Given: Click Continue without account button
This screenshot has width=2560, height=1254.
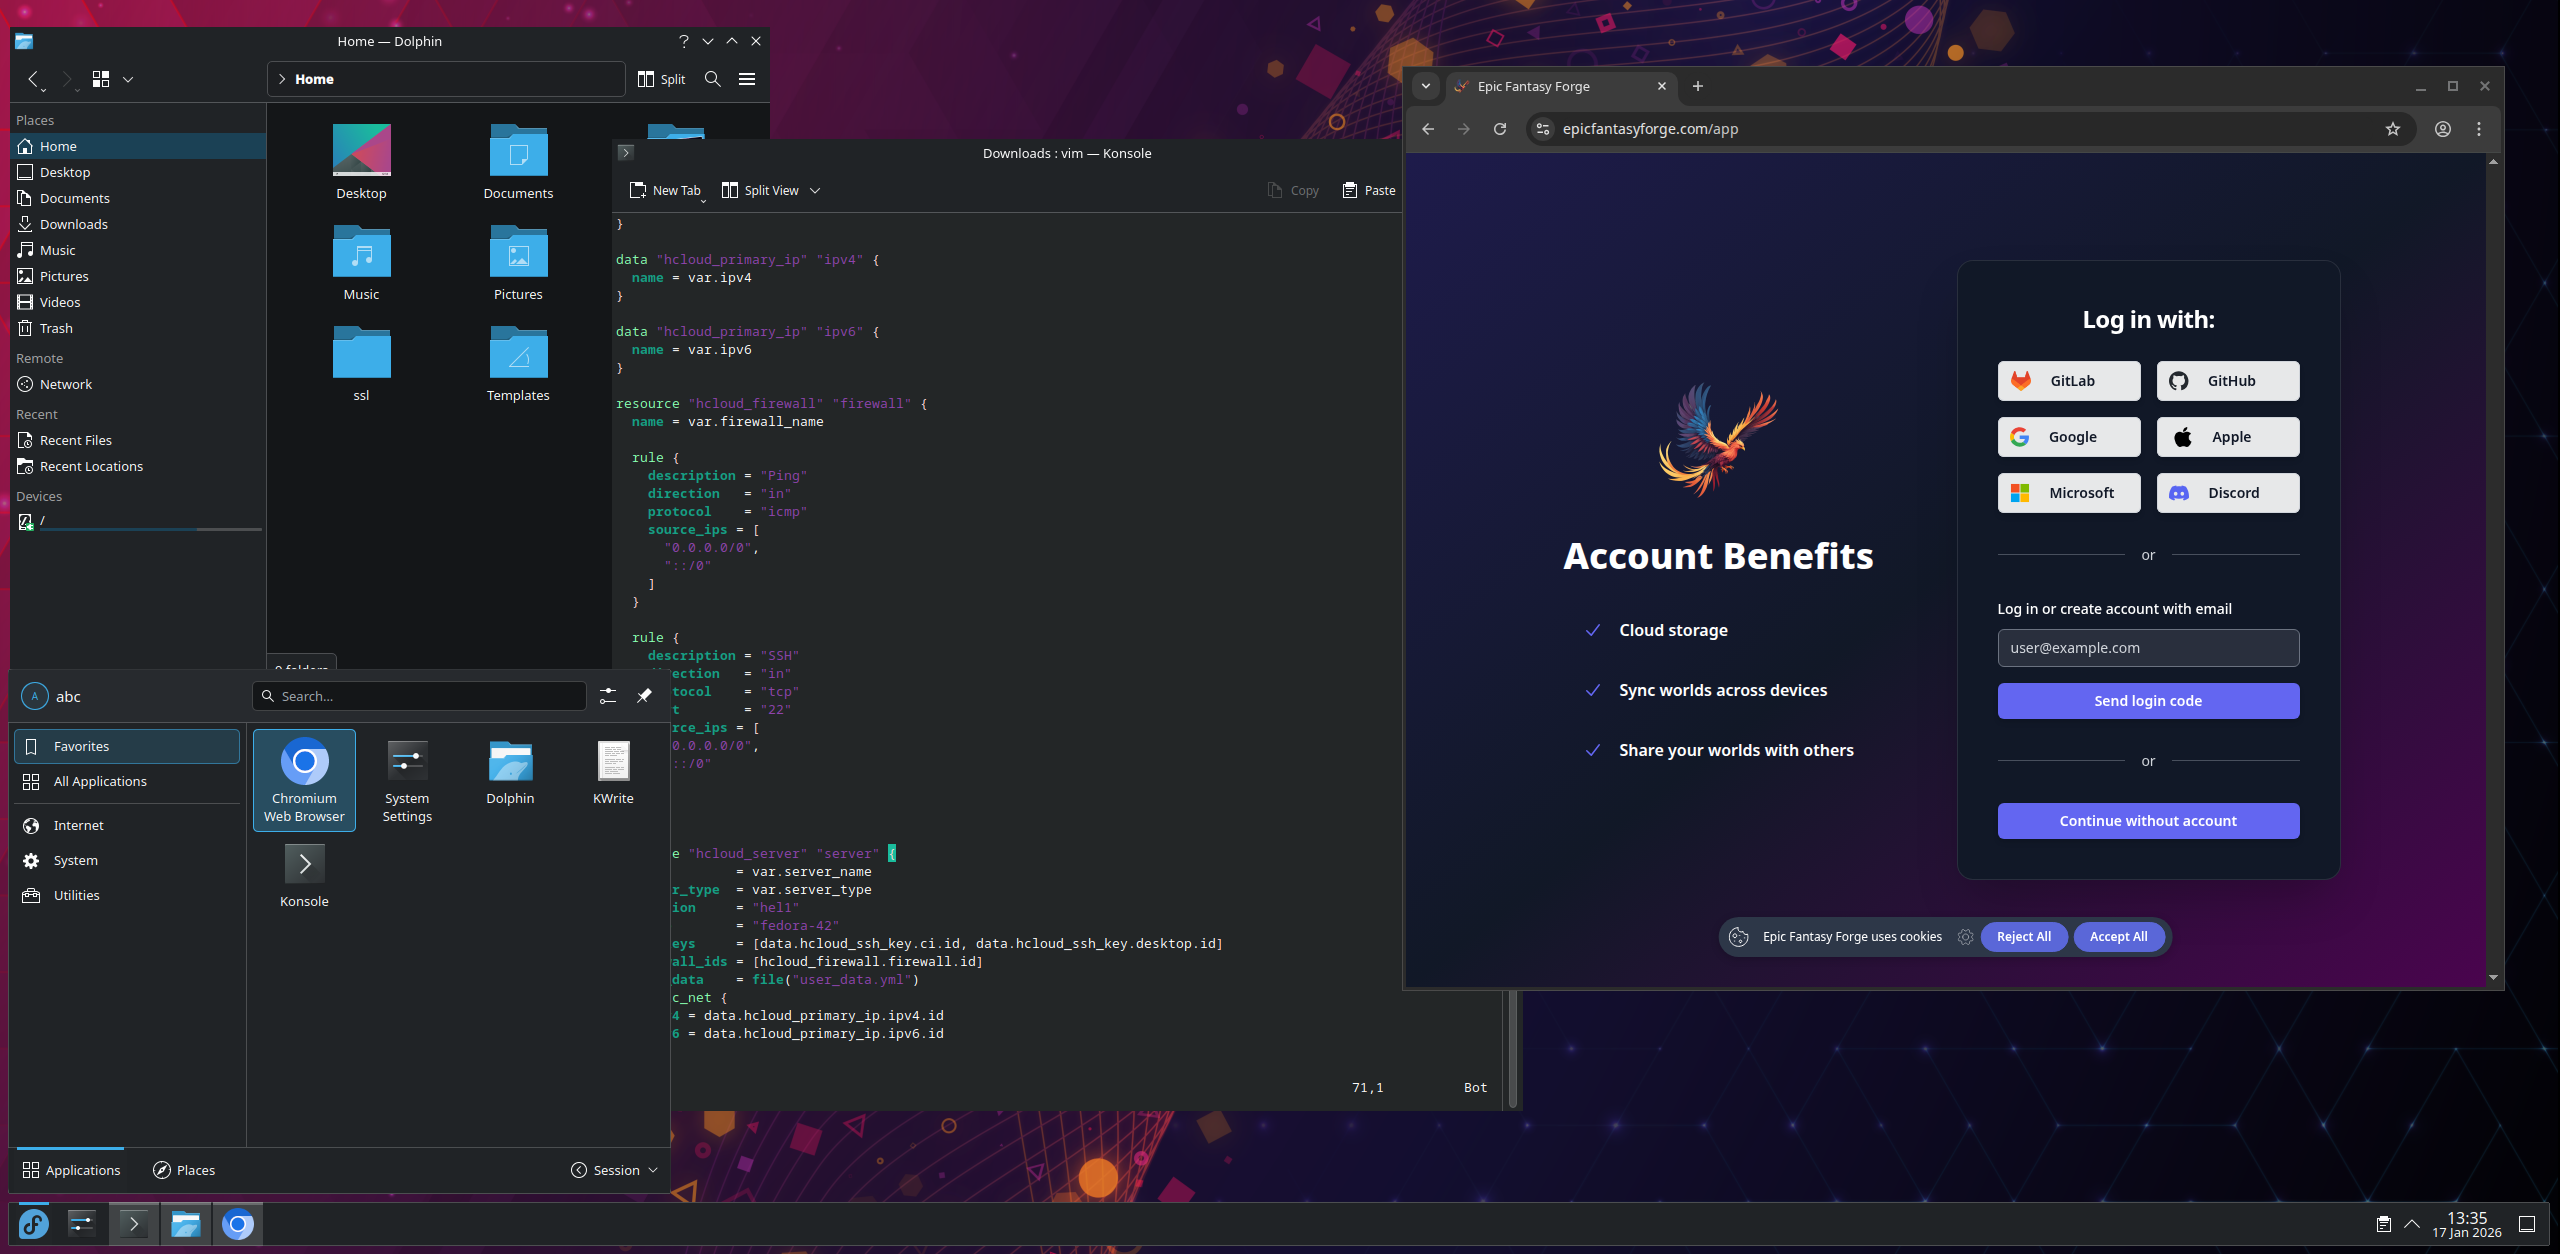Looking at the screenshot, I should 2148,821.
